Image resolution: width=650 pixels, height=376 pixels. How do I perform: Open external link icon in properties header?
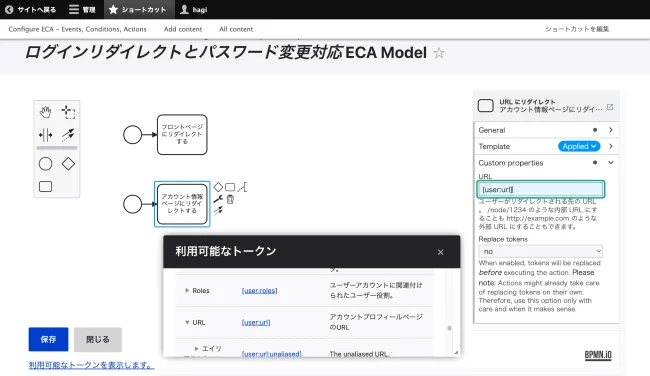[x=610, y=107]
